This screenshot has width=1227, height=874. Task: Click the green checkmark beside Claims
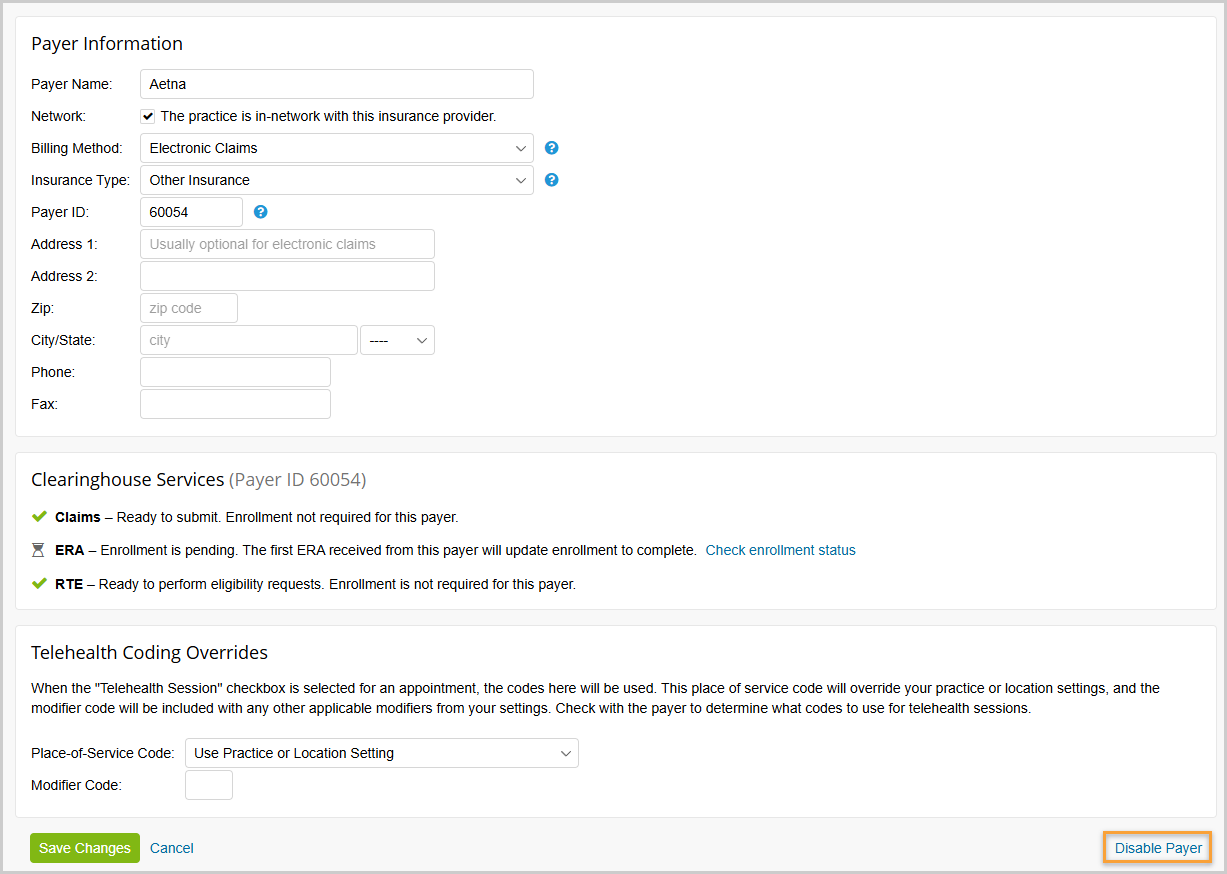[39, 517]
